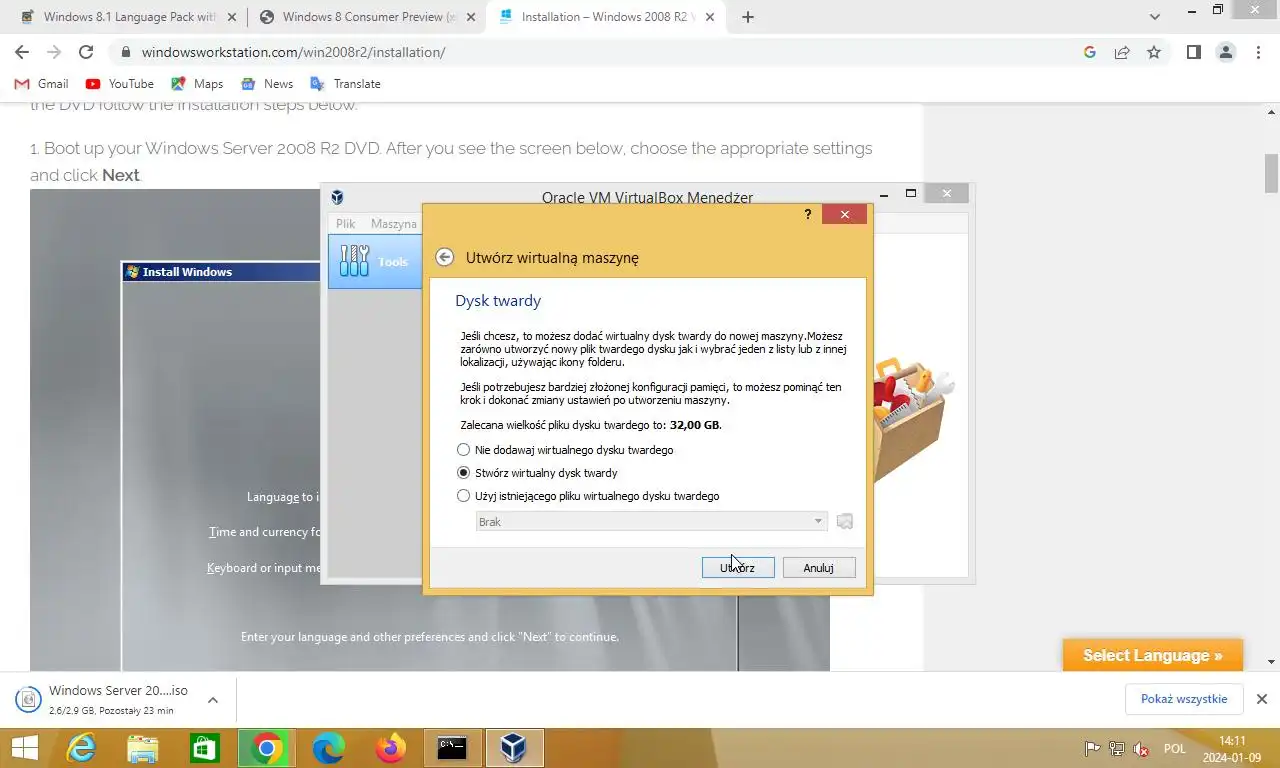This screenshot has width=1280, height=768.
Task: Open Gmail bookmark
Action: (x=41, y=84)
